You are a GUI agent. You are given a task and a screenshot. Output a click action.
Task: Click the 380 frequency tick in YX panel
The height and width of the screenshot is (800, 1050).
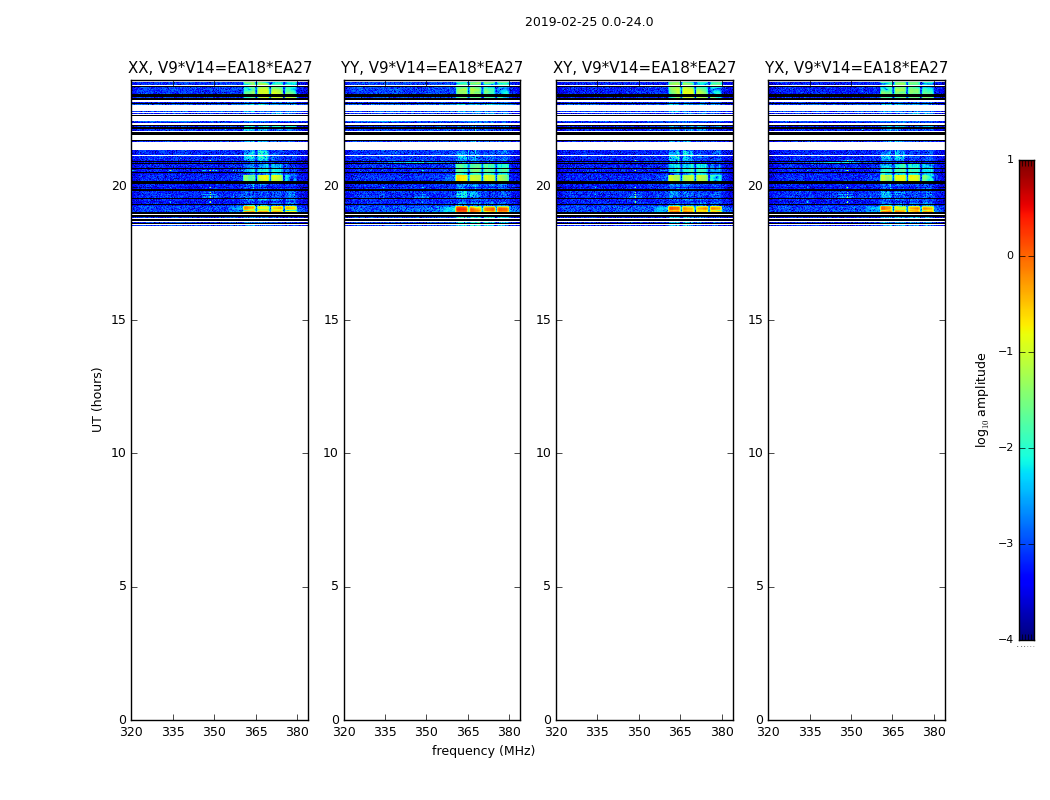[x=934, y=732]
